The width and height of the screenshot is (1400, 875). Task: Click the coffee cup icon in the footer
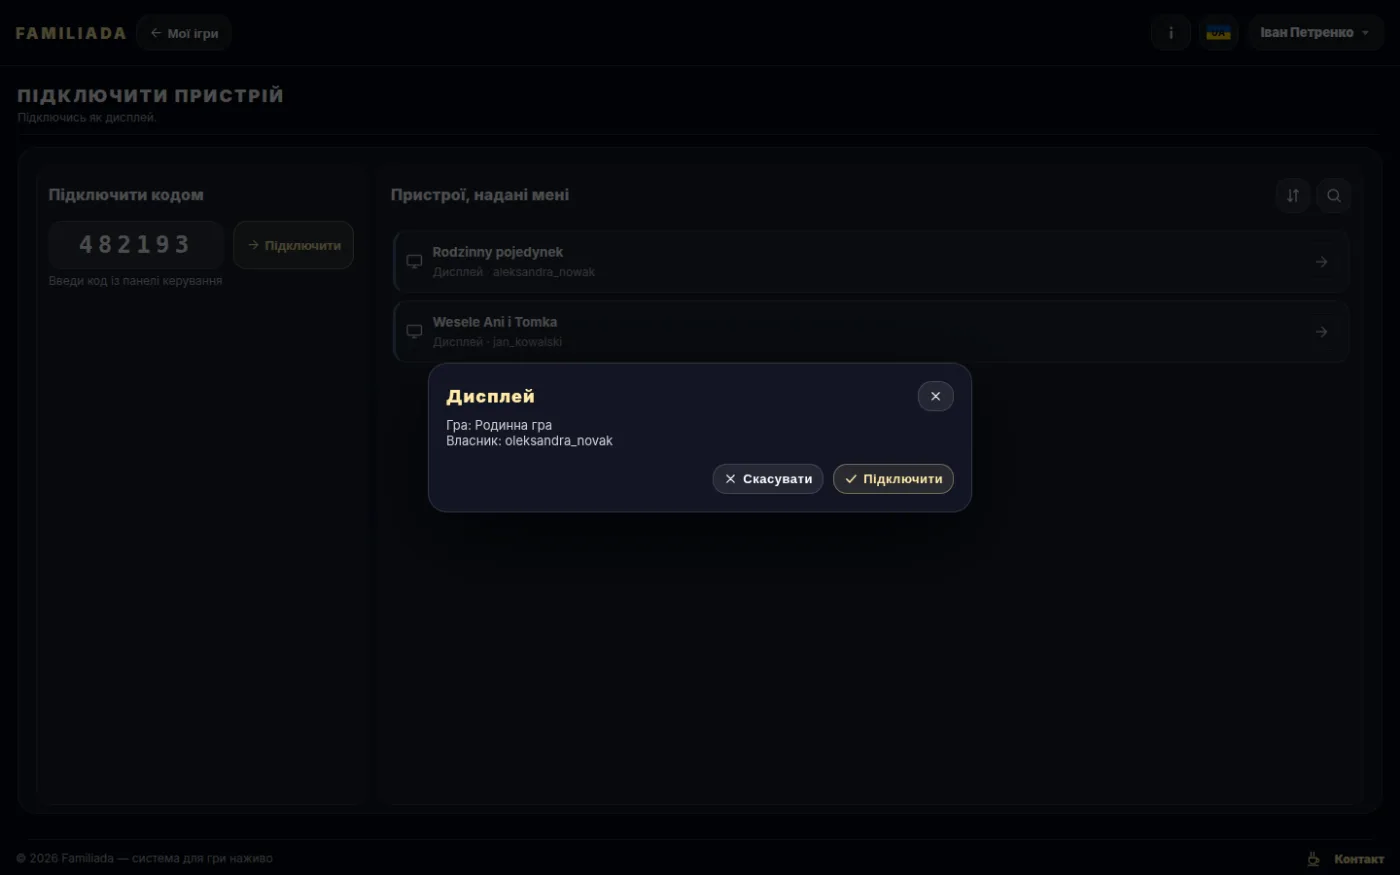point(1313,859)
